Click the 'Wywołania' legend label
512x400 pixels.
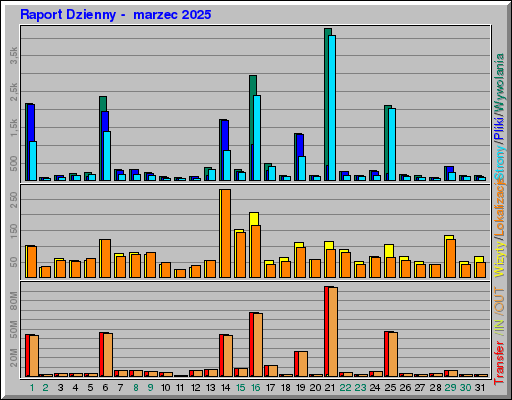500,82
